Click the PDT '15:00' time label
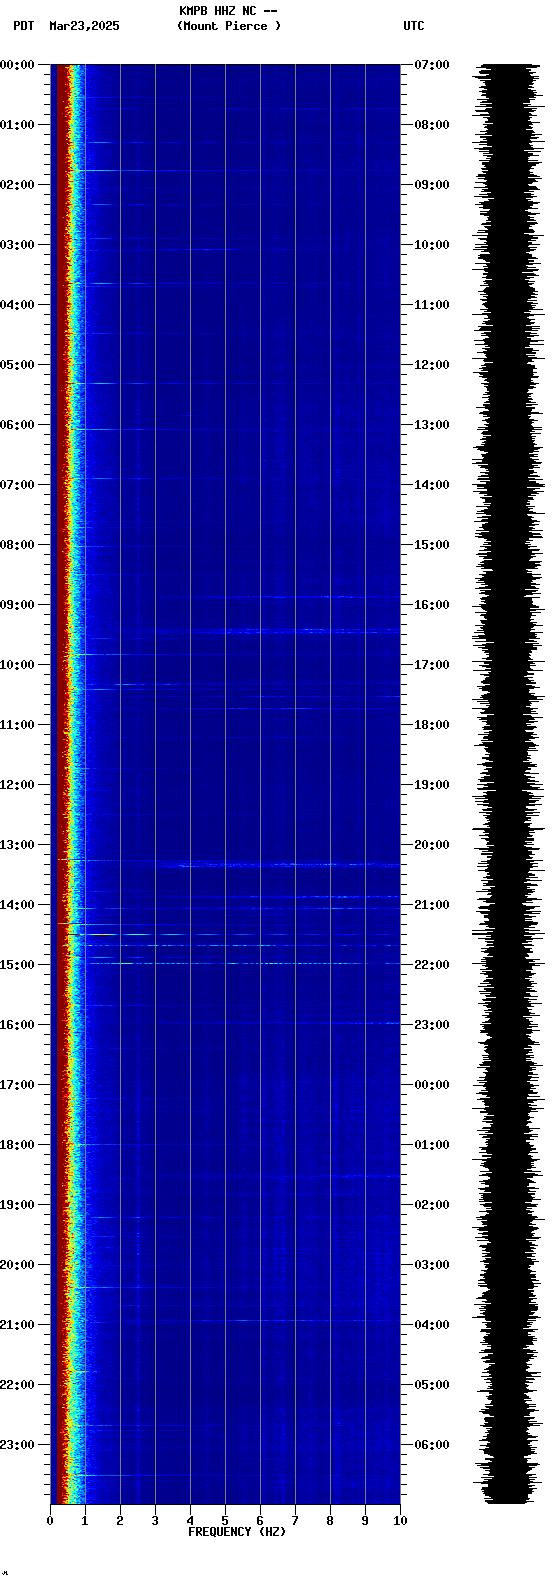This screenshot has height=1584, width=552. 18,965
